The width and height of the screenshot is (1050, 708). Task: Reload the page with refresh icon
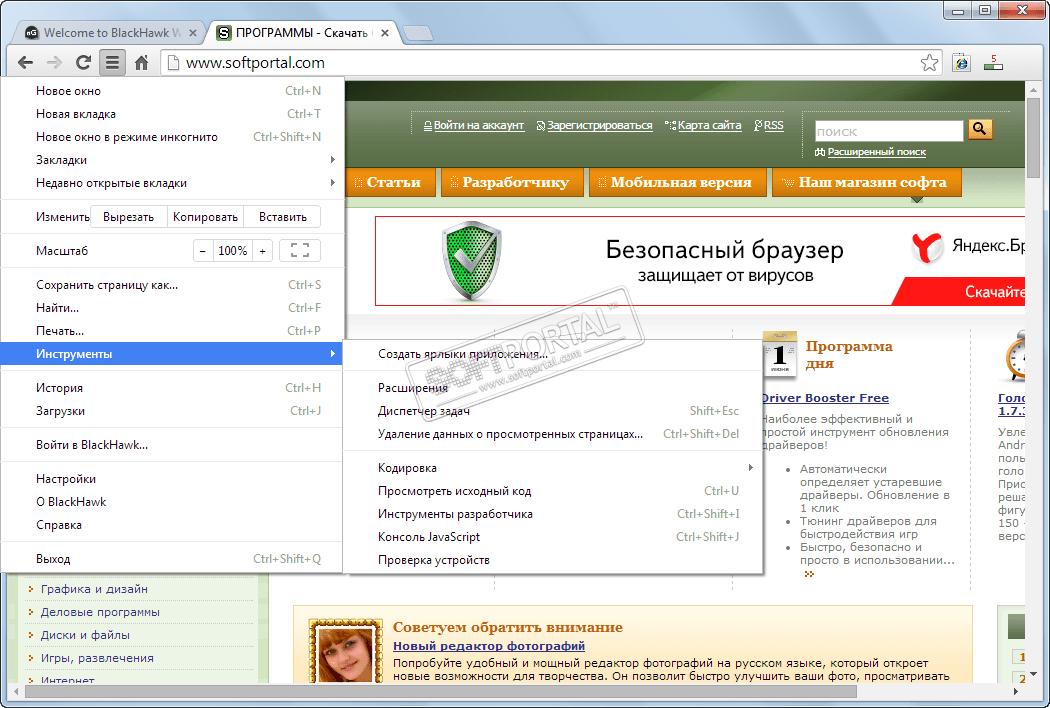click(83, 63)
